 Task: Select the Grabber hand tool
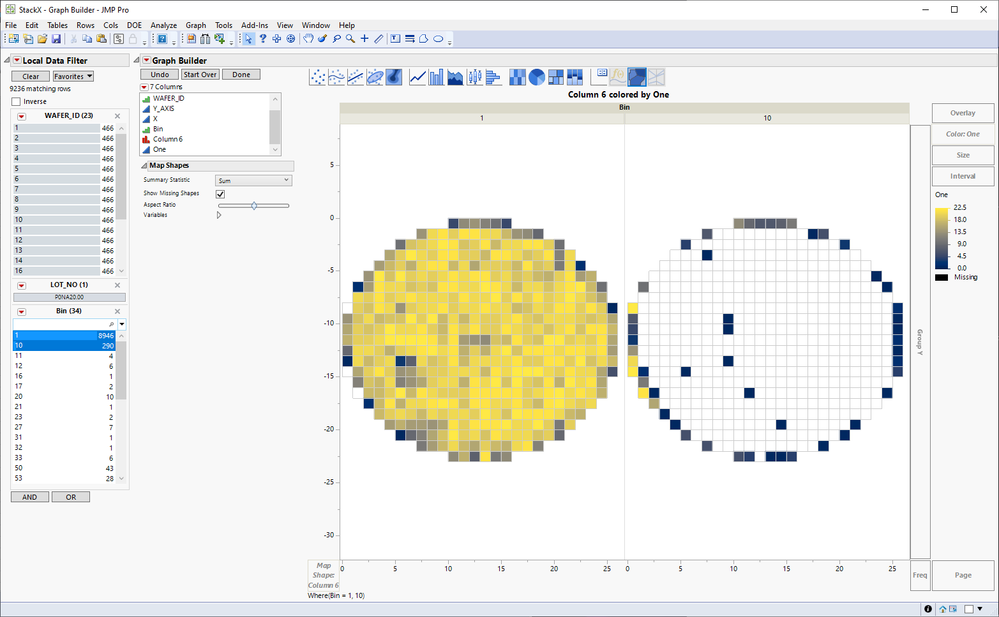pyautogui.click(x=308, y=39)
